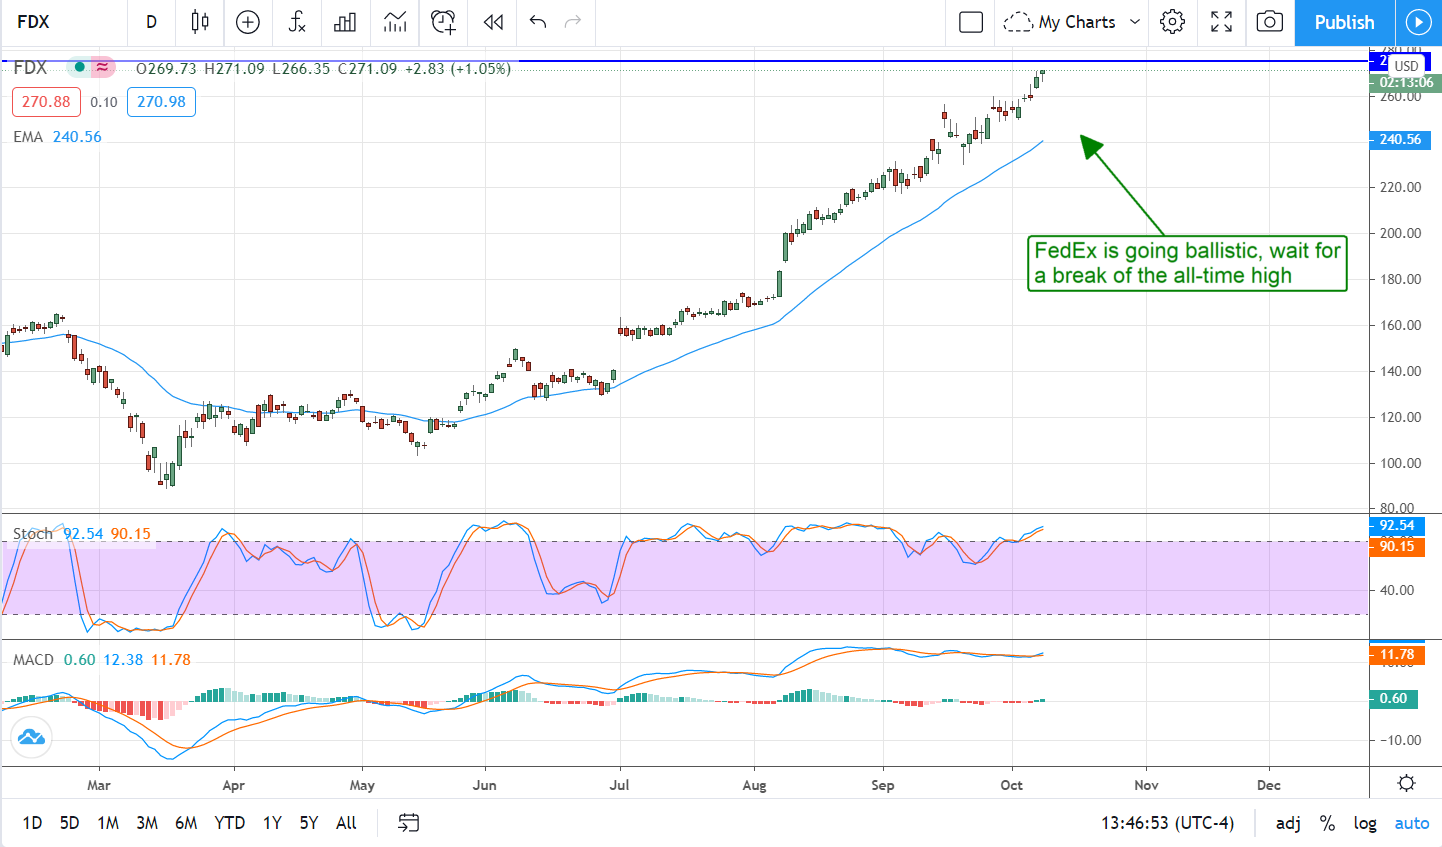Click the Compare or add symbol icon
The image size is (1442, 847).
248,22
